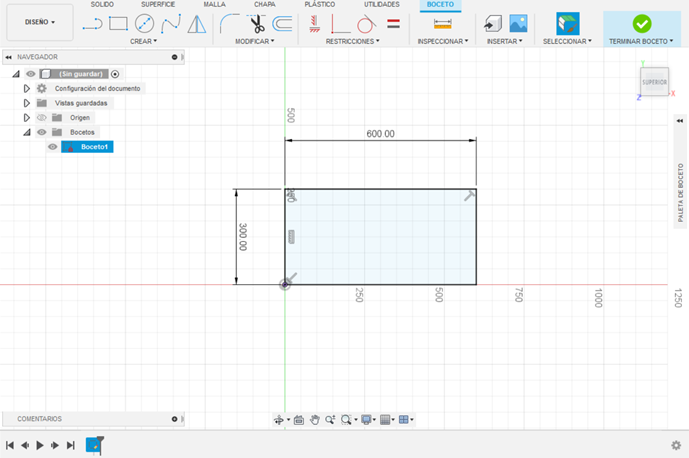Click the activate radio button beside (Sin guardar)
The width and height of the screenshot is (689, 458).
[x=115, y=74]
